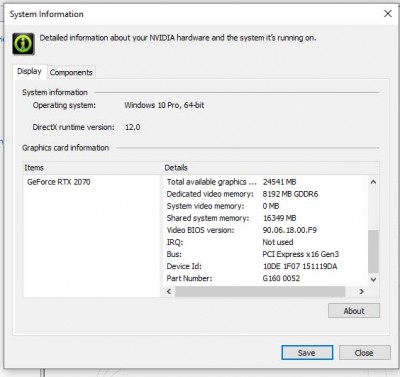
Task: Select the Display tab
Action: click(29, 71)
